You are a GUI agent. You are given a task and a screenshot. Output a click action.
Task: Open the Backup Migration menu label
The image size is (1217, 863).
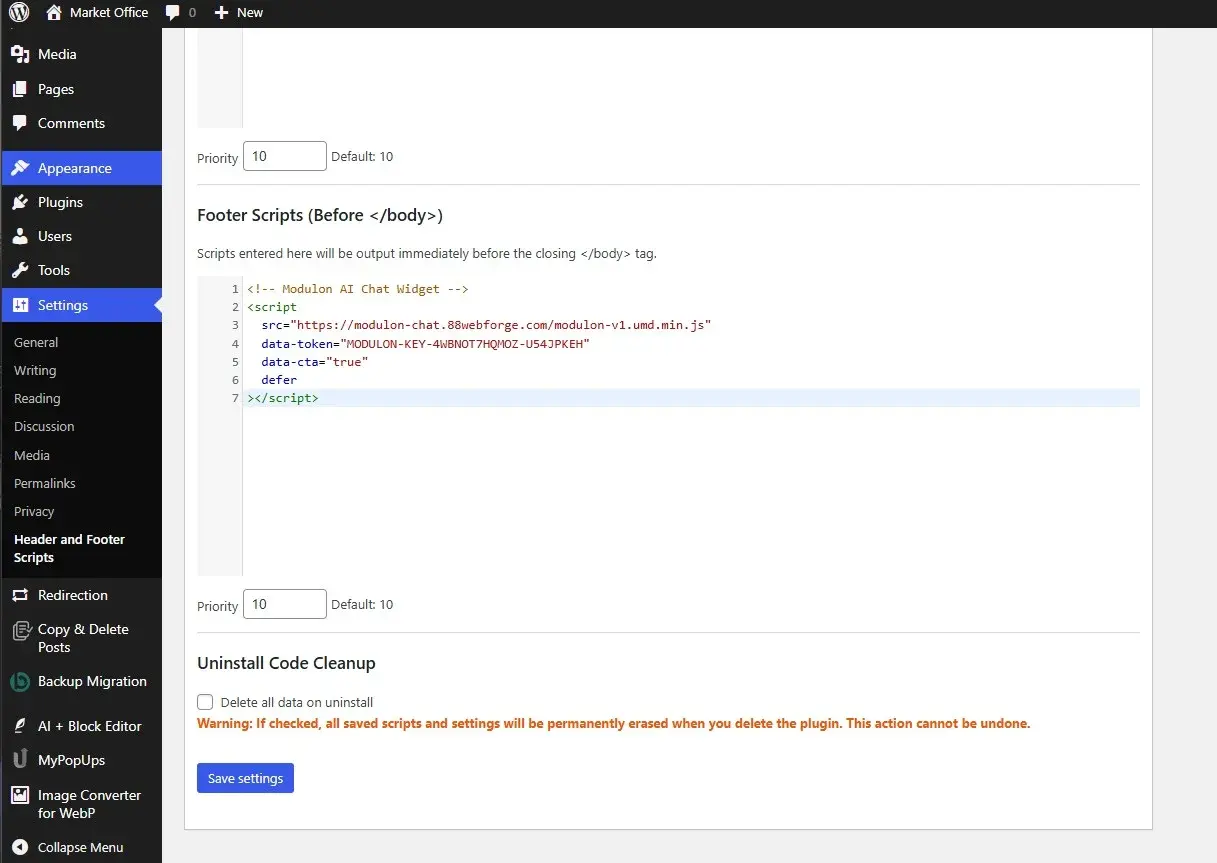pos(92,681)
